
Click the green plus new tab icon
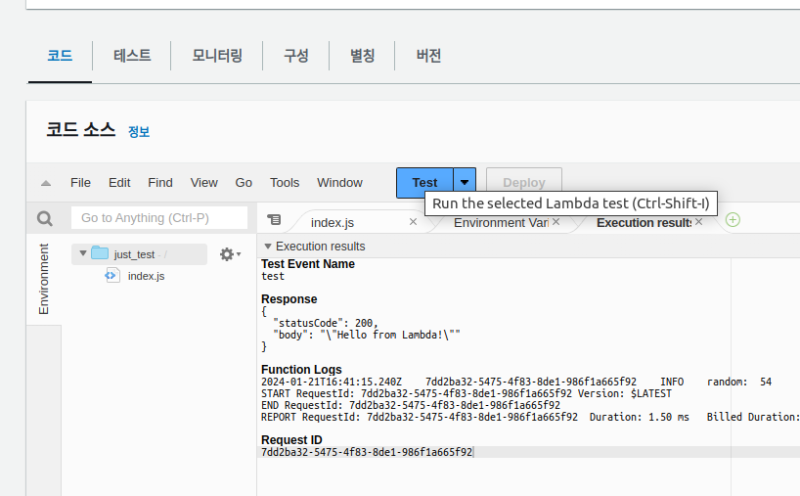click(733, 220)
